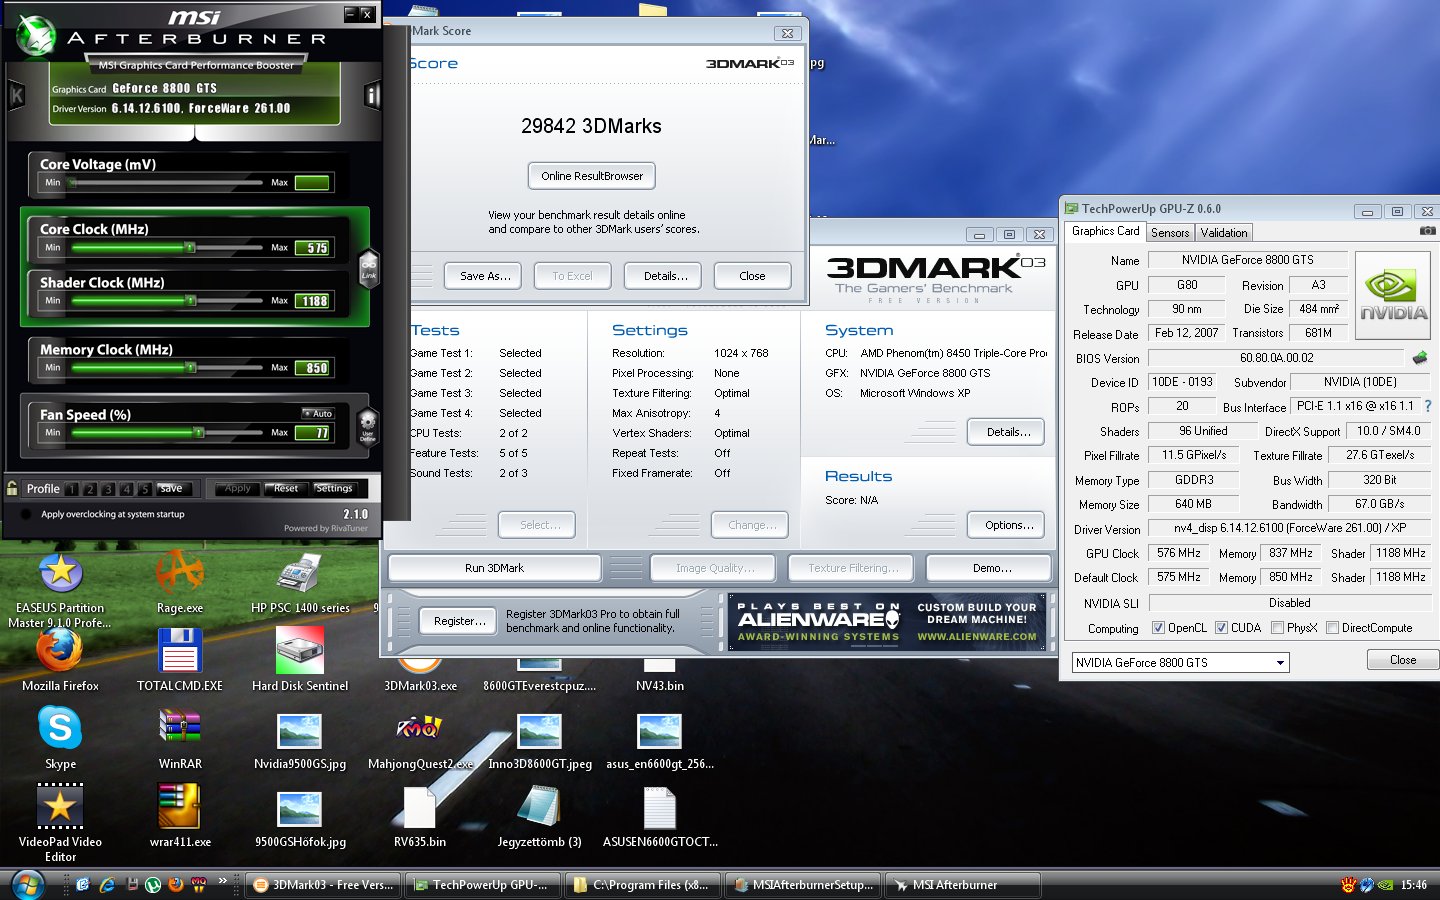Click the User Define fan gear icon

click(368, 426)
